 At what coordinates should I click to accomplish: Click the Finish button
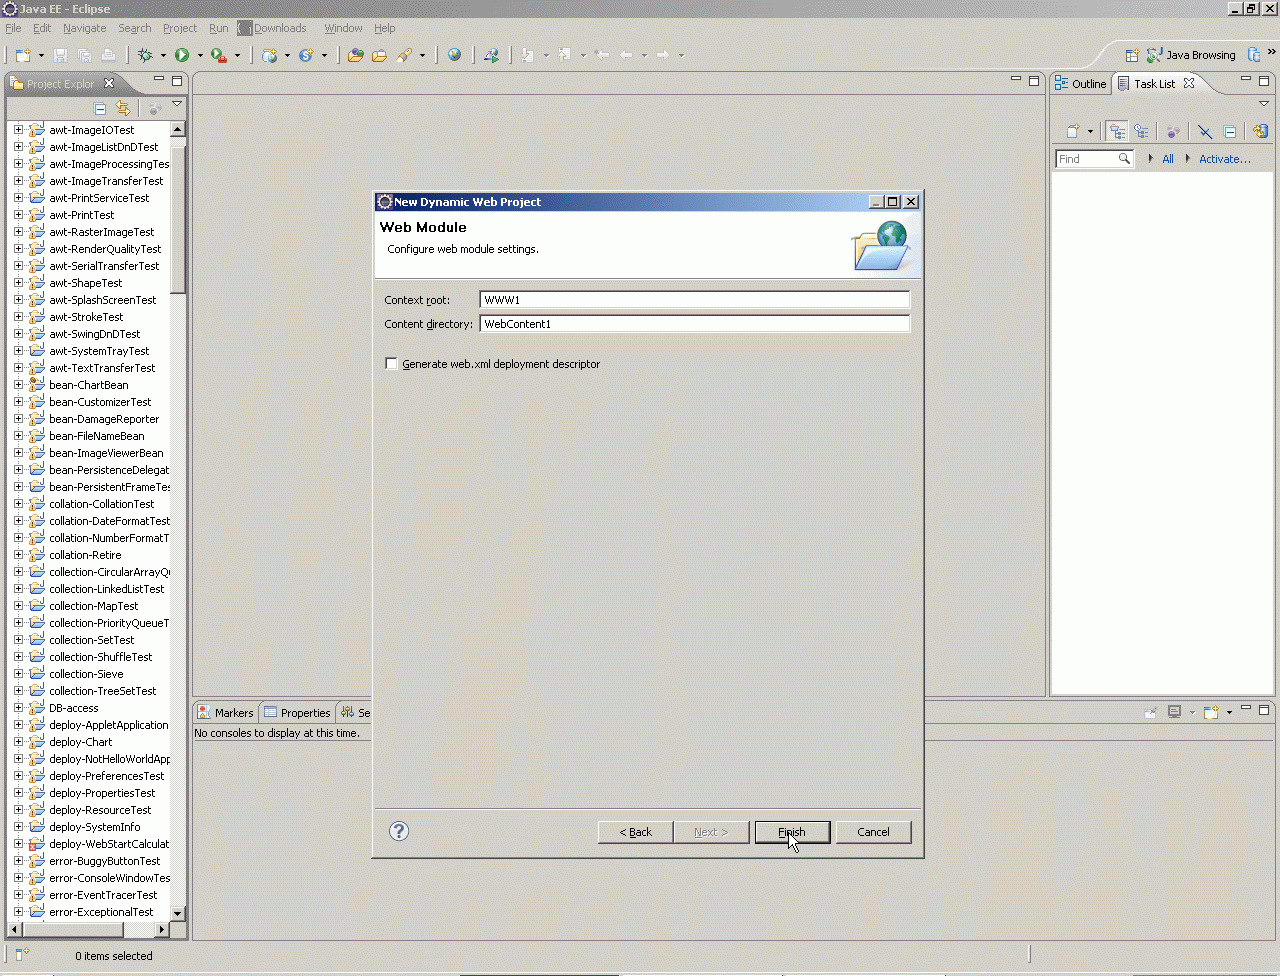coord(792,832)
